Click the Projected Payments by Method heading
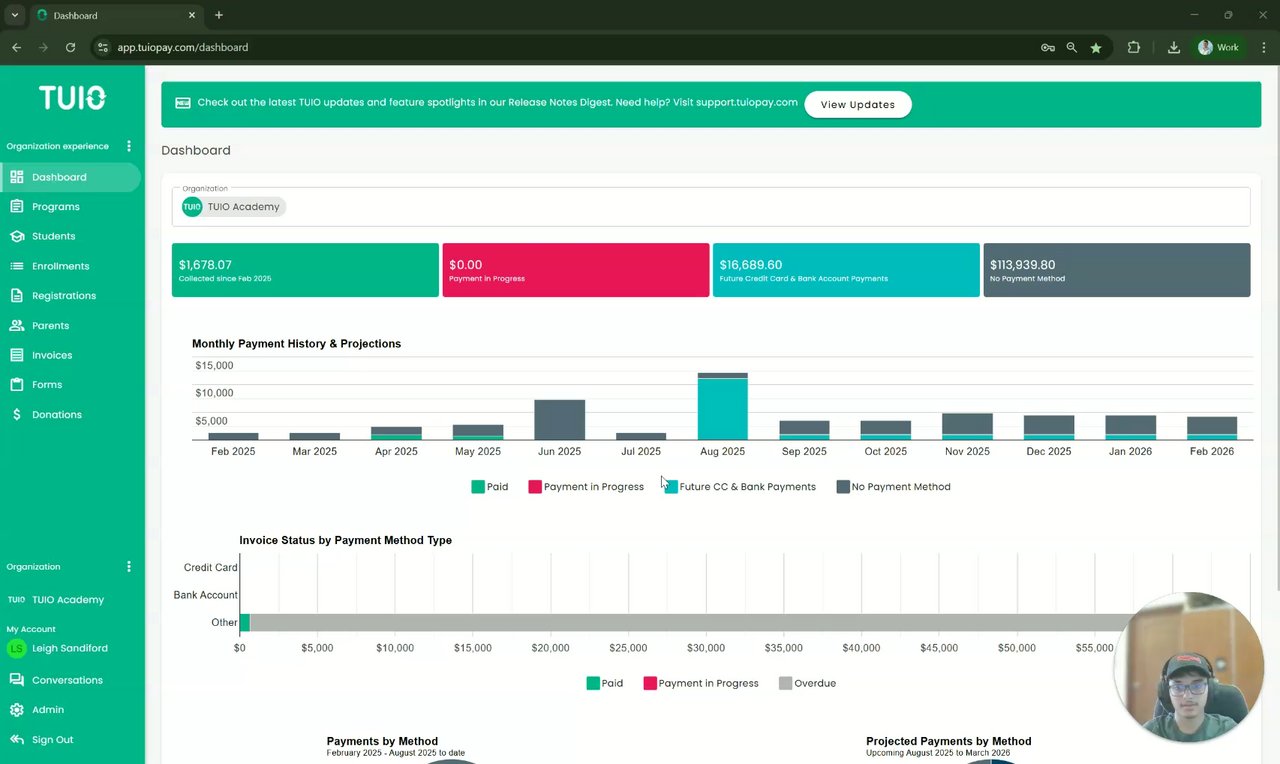 point(949,742)
